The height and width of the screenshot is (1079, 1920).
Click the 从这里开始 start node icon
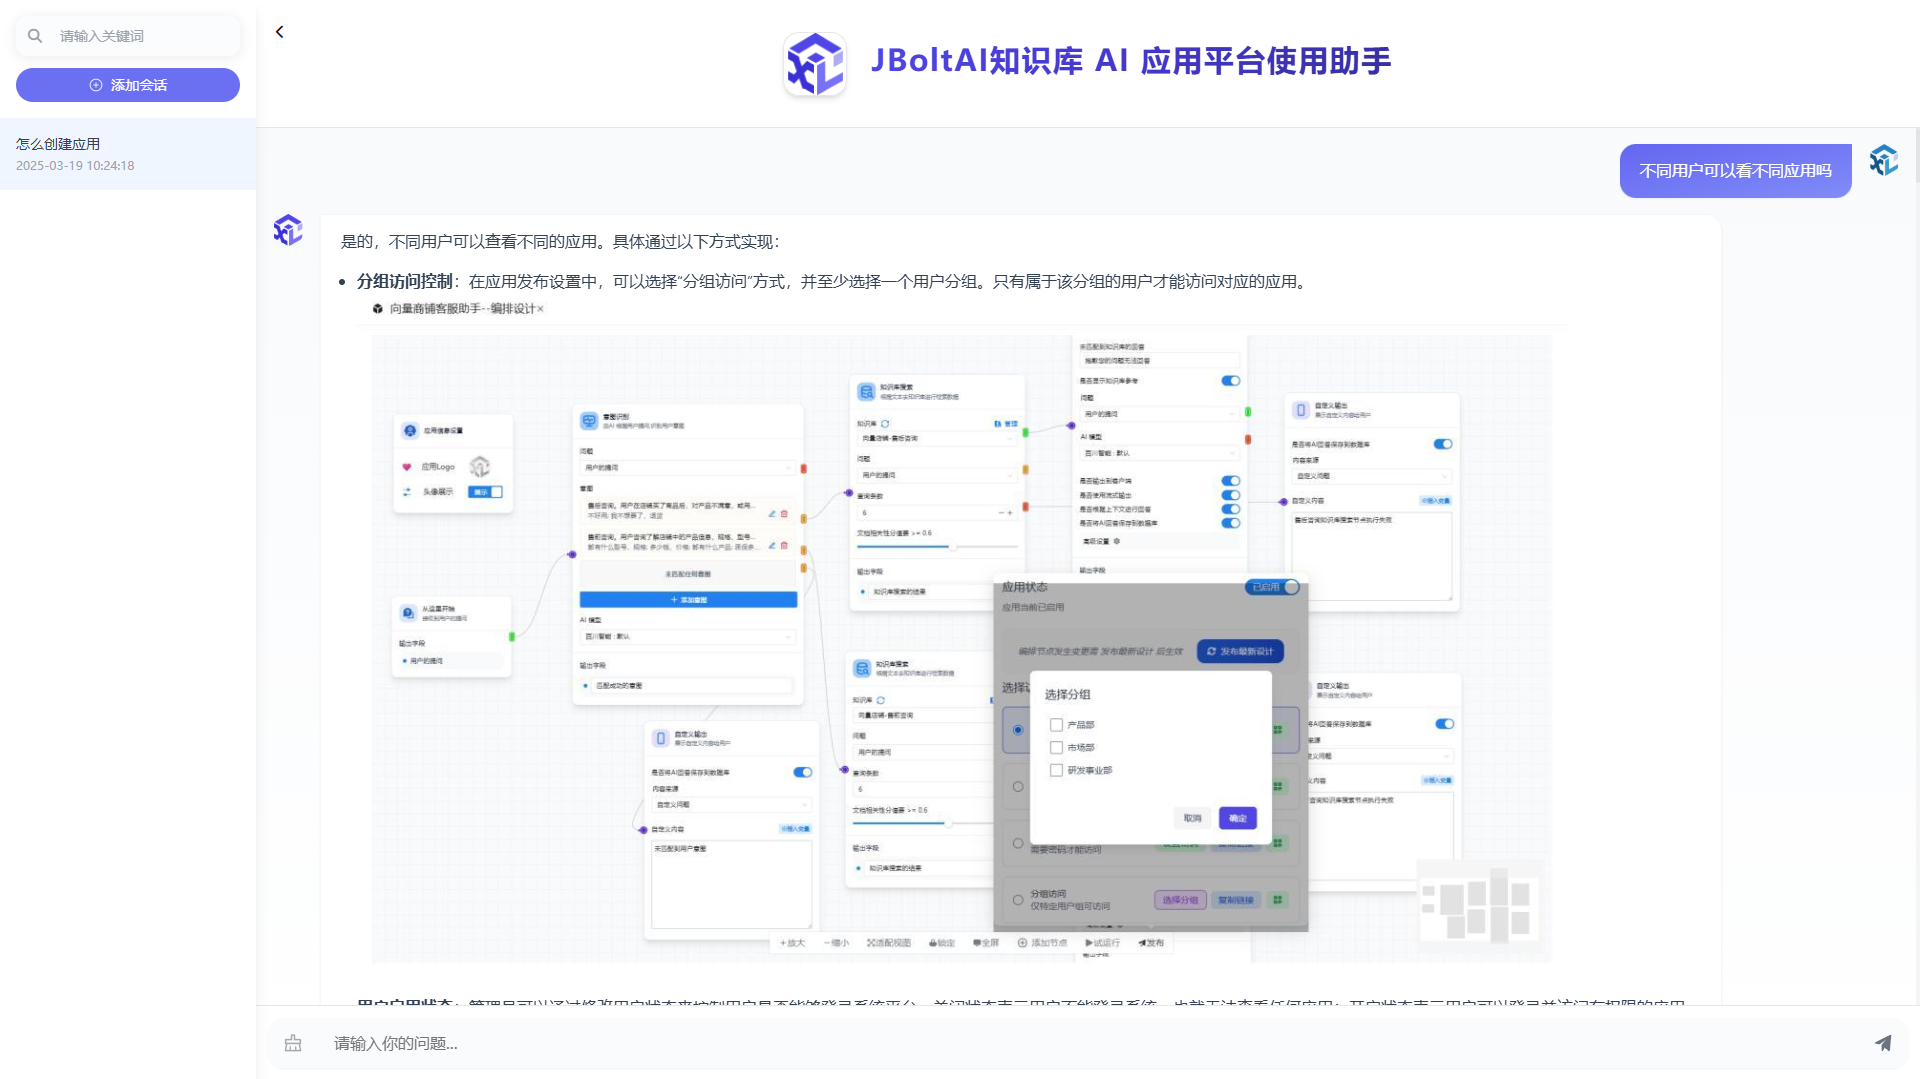tap(408, 613)
